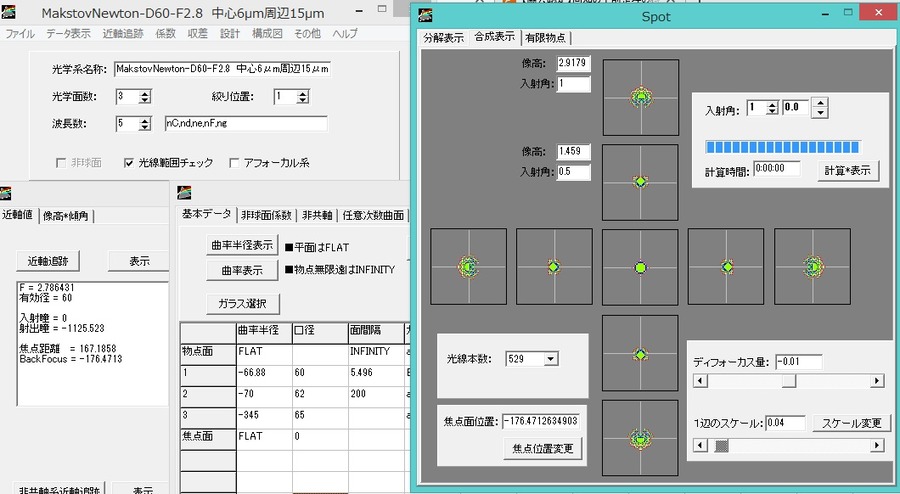Enable the アフォーカル系 checkbox
The width and height of the screenshot is (900, 494).
tap(234, 163)
